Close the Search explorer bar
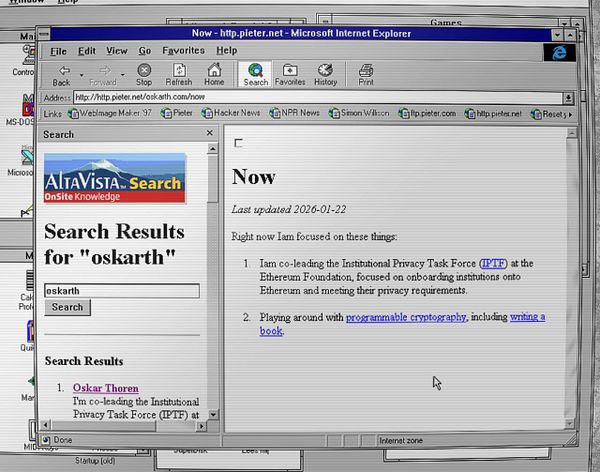 tap(209, 133)
